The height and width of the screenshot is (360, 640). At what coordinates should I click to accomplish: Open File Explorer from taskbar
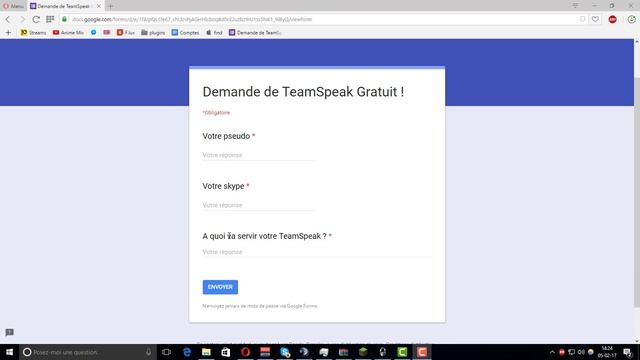point(206,352)
